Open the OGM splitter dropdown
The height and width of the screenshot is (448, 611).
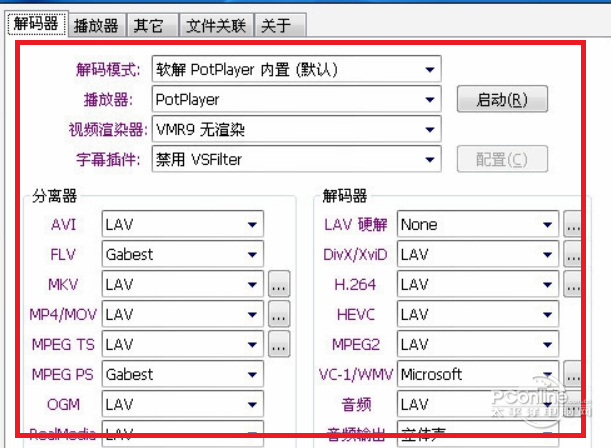click(183, 404)
